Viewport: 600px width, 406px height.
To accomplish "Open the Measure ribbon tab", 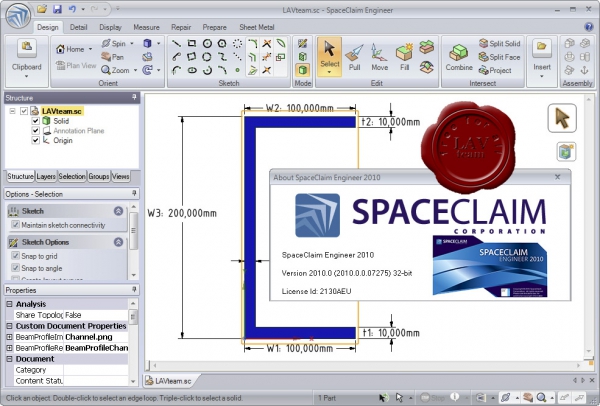I will pos(146,27).
